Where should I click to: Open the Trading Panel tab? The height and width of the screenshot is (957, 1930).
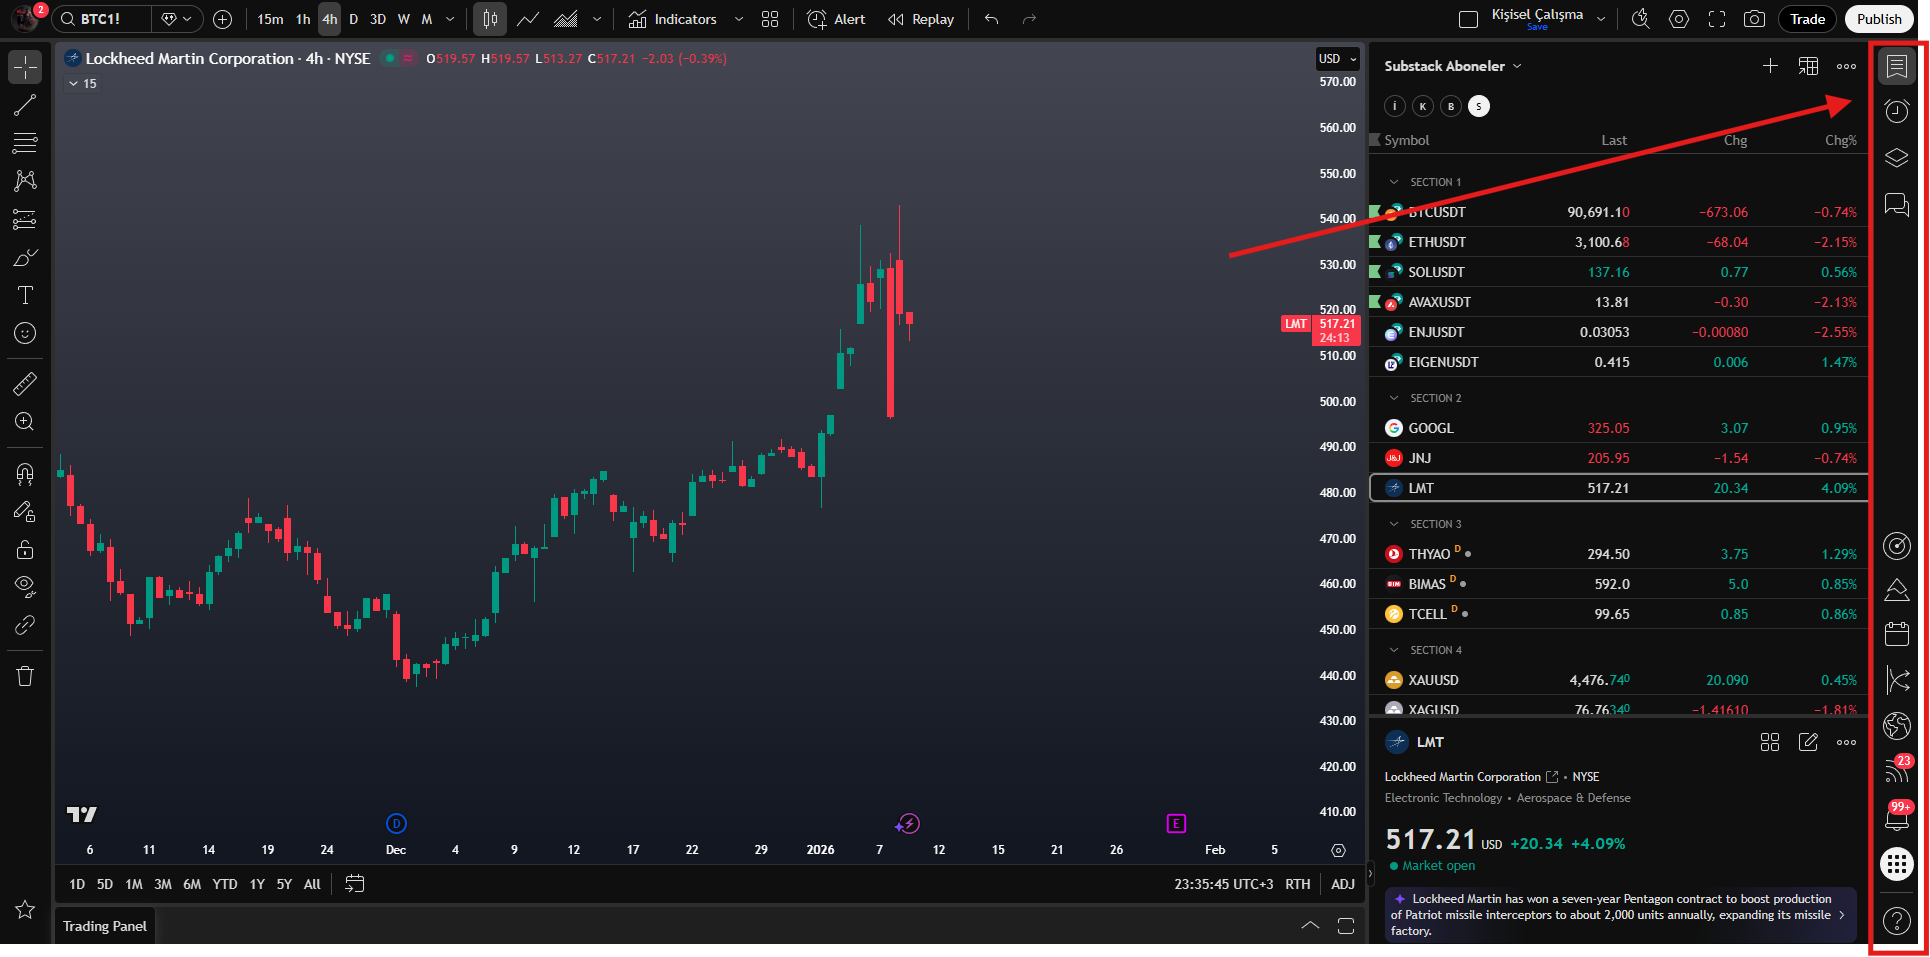tap(105, 926)
